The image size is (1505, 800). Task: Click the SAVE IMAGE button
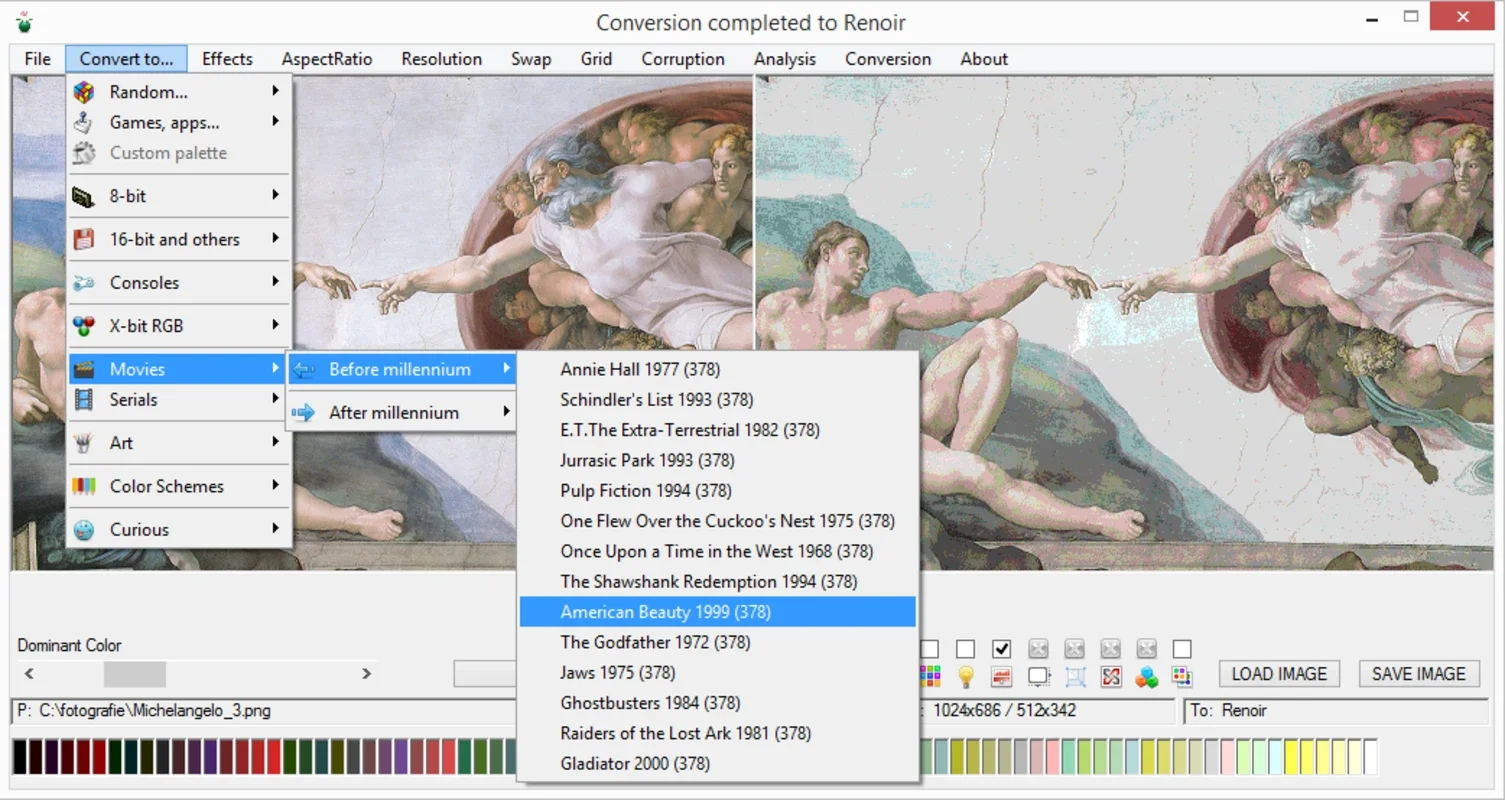point(1418,674)
